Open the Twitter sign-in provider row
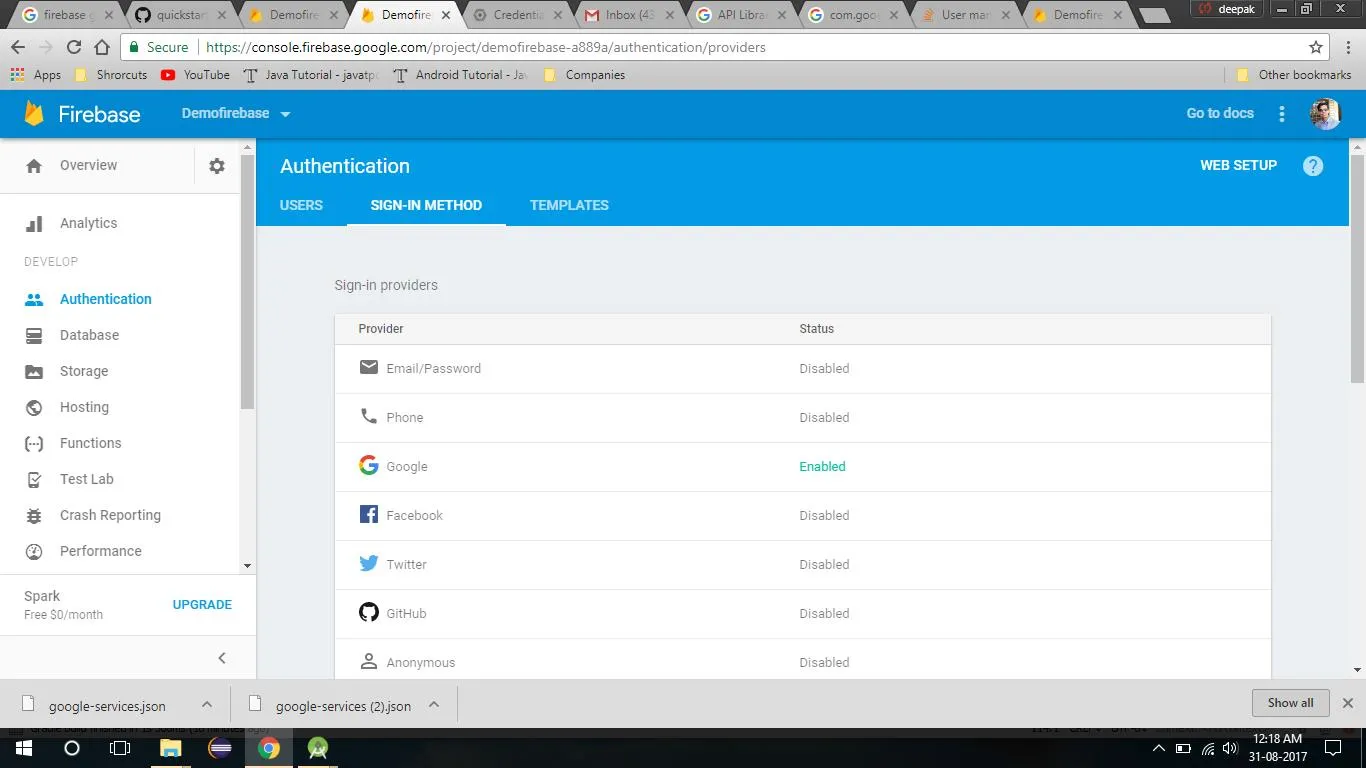The height and width of the screenshot is (768, 1366). 803,565
